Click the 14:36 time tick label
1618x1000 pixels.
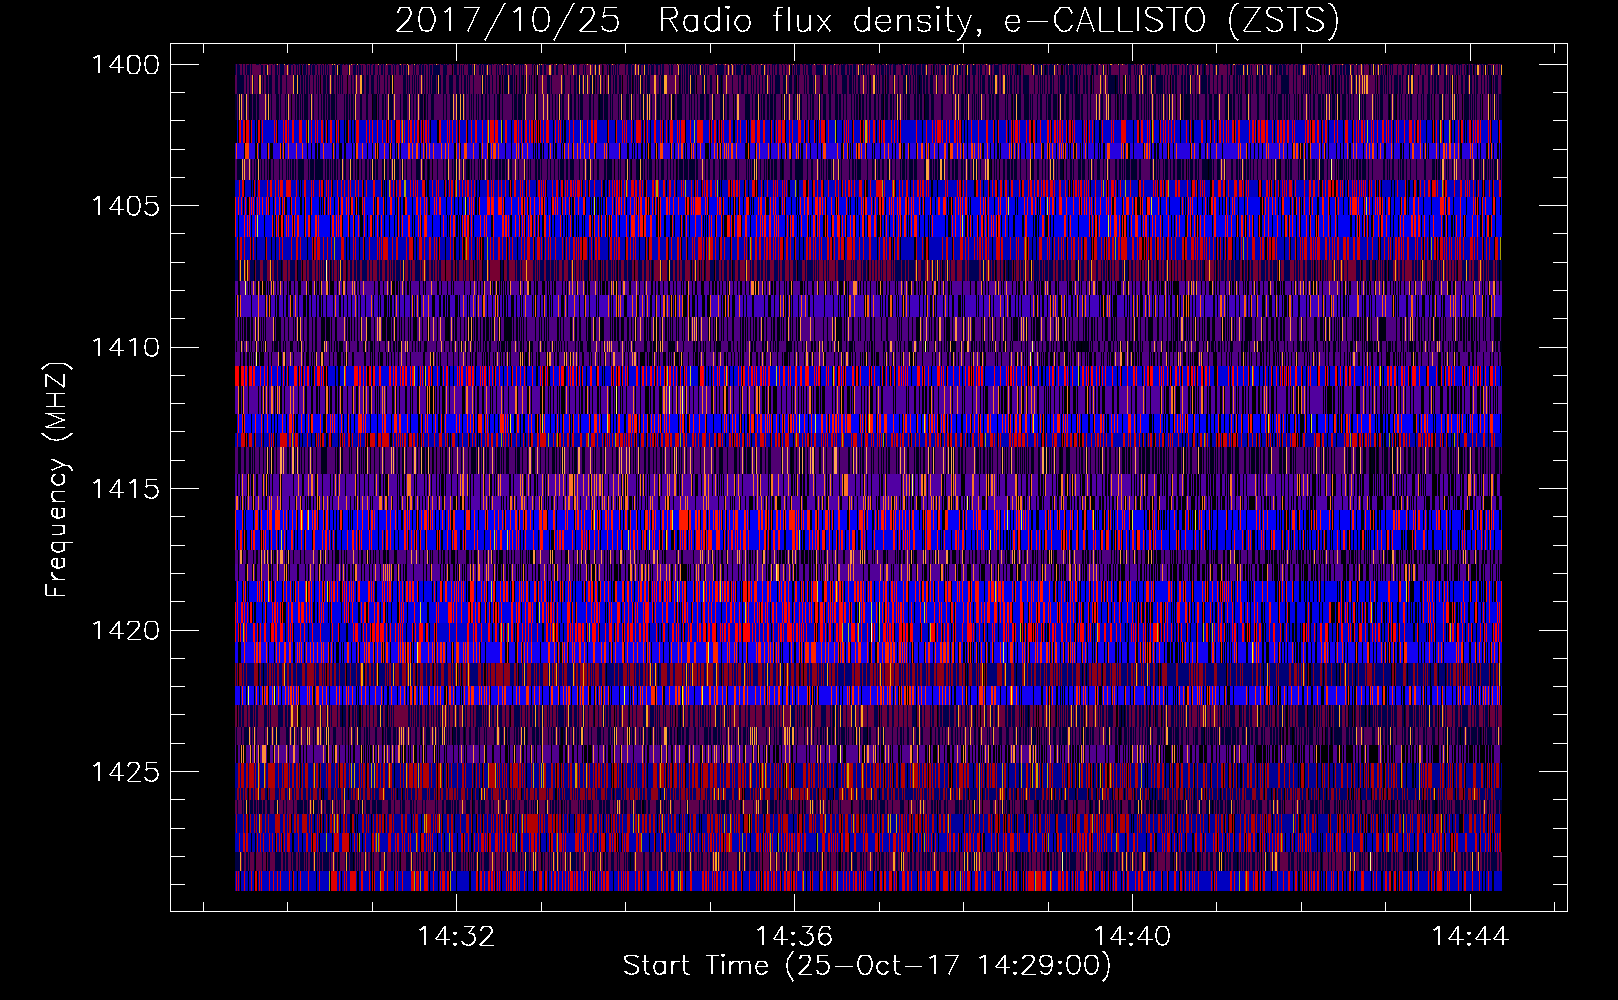[x=794, y=936]
